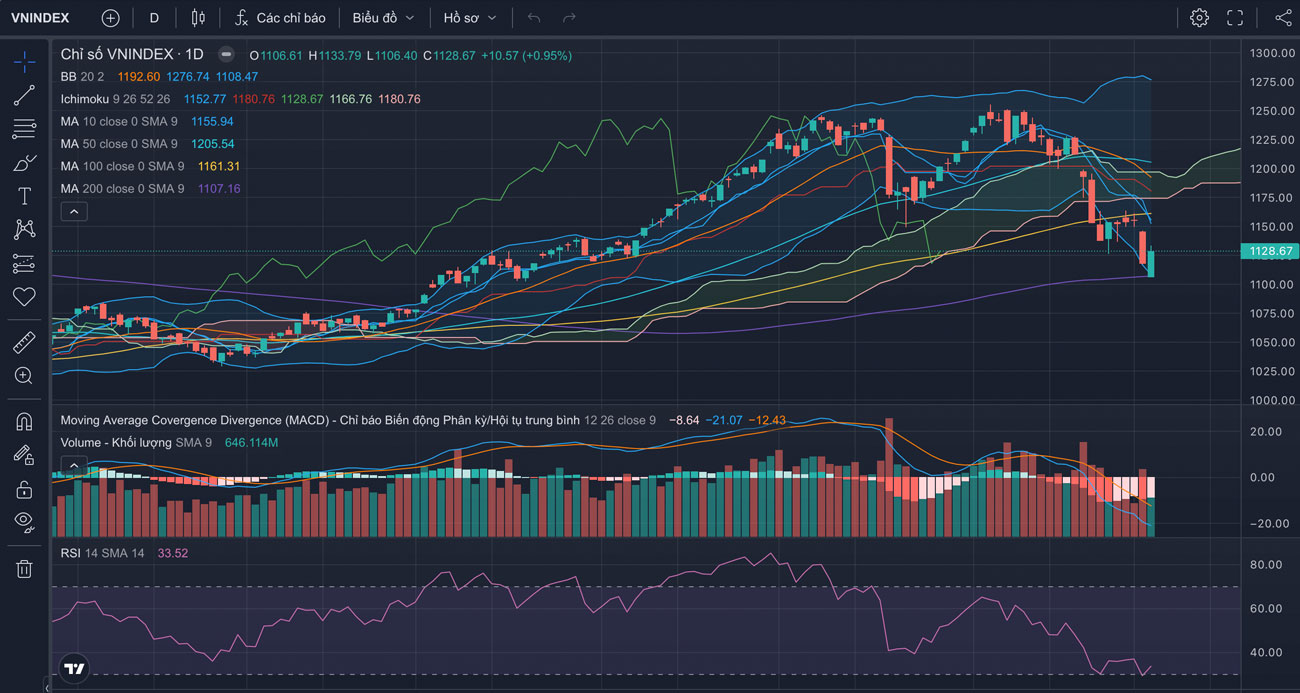Click the share chart icon
This screenshot has width=1300, height=693.
[1283, 18]
